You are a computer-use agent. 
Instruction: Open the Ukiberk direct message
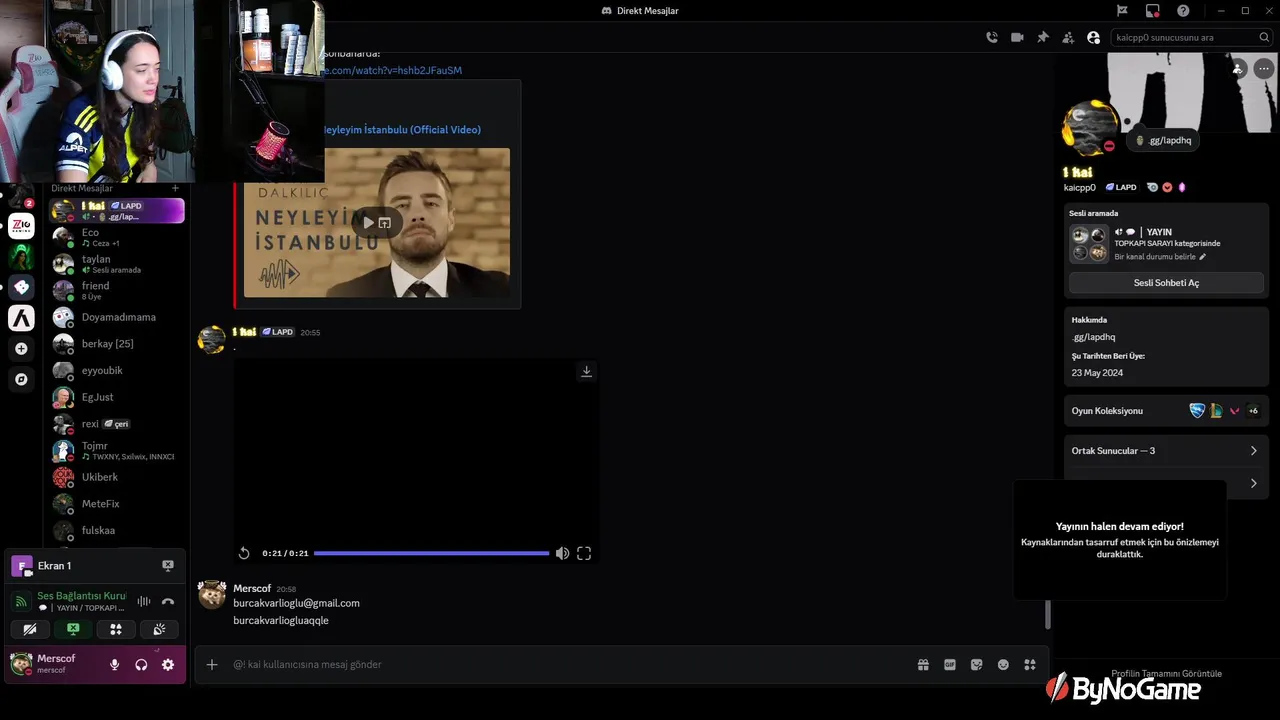click(x=117, y=477)
